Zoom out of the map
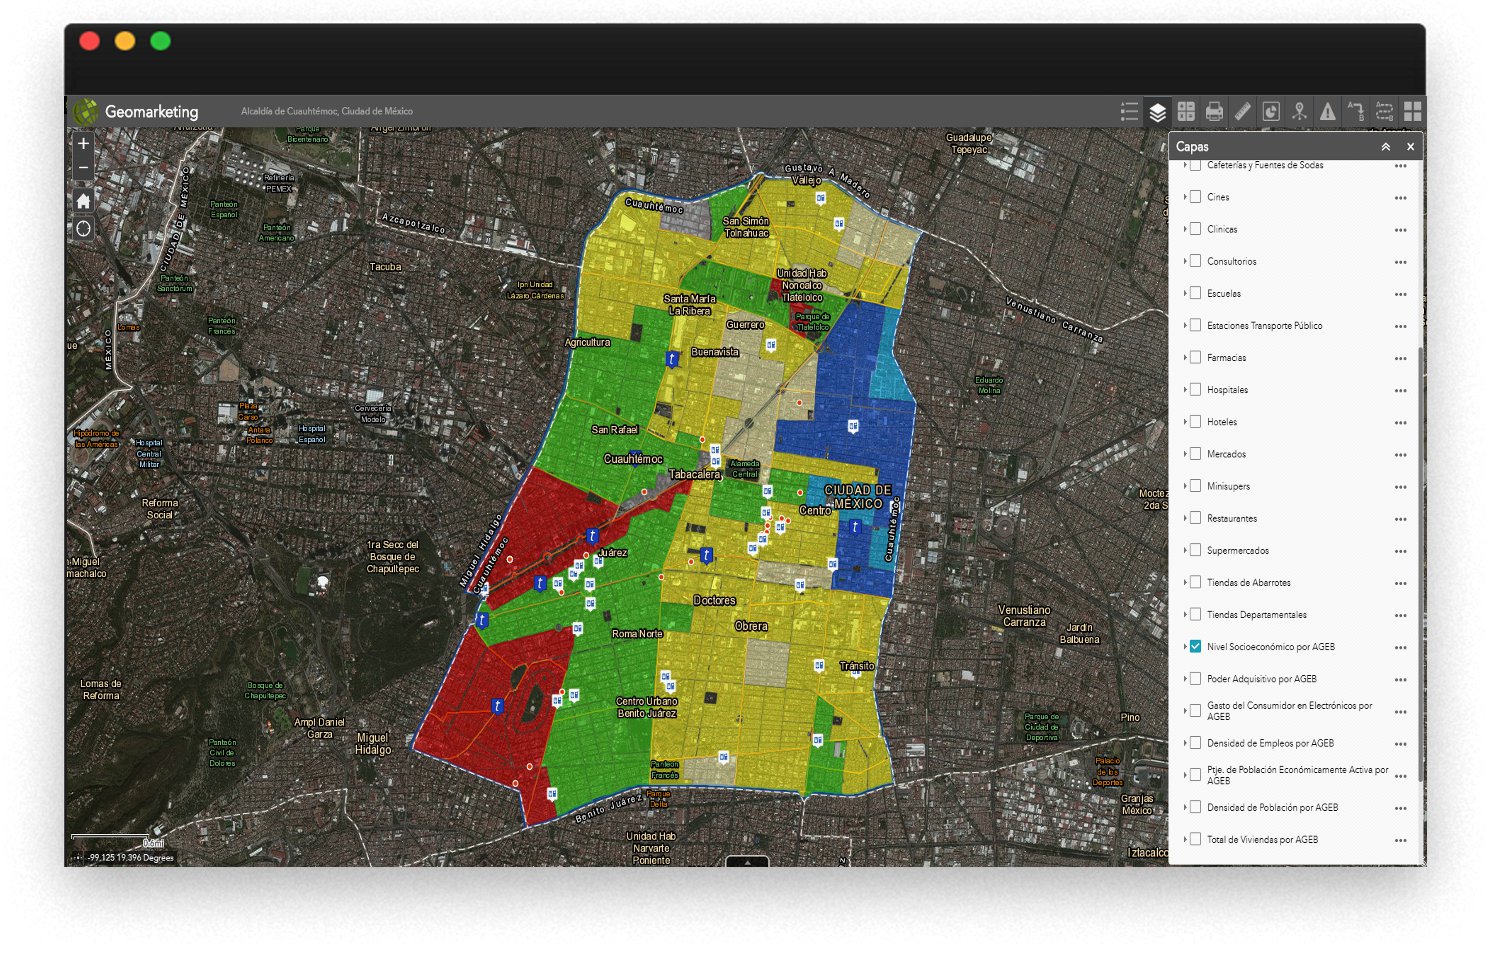 84,168
